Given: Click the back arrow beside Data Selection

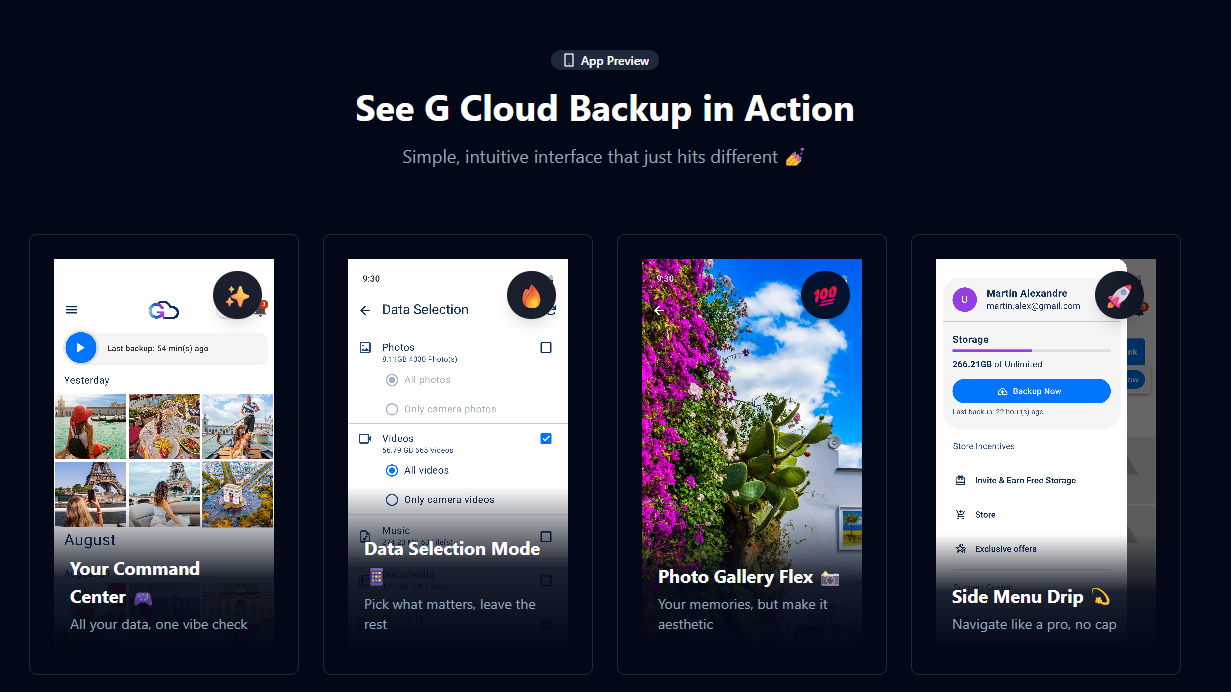Looking at the screenshot, I should coord(365,310).
